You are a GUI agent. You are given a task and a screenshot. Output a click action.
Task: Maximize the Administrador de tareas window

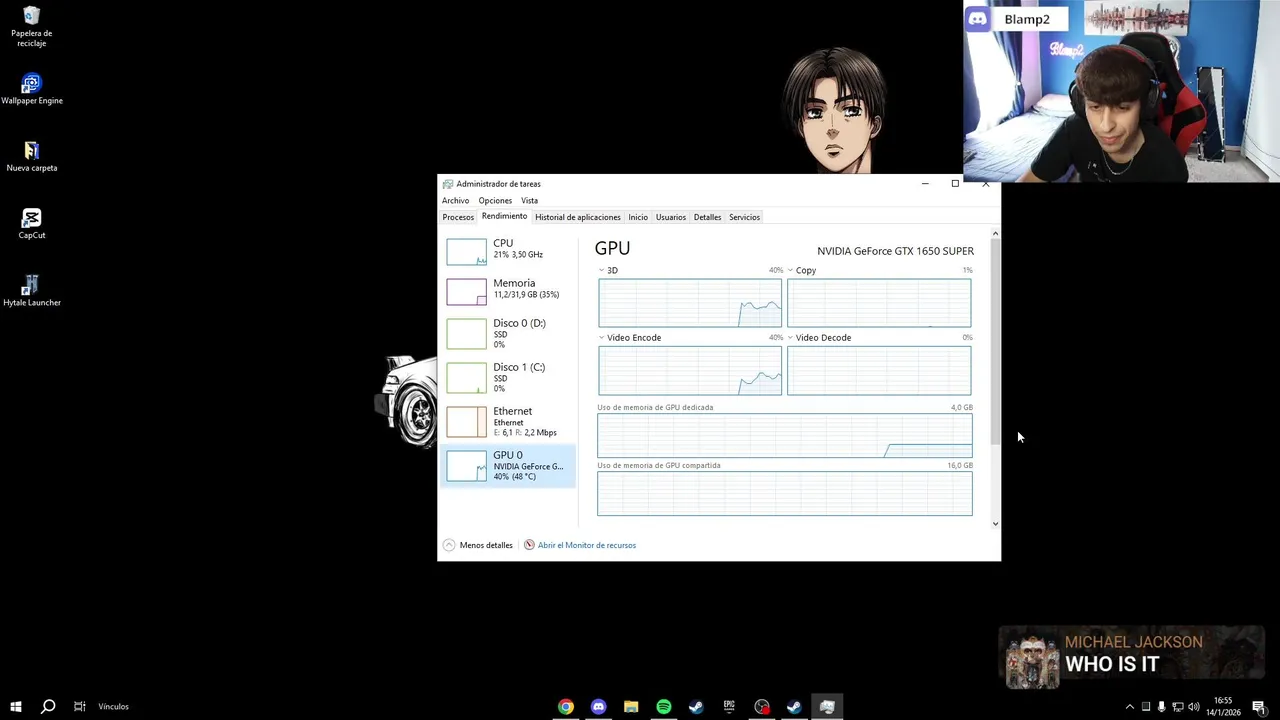click(955, 183)
